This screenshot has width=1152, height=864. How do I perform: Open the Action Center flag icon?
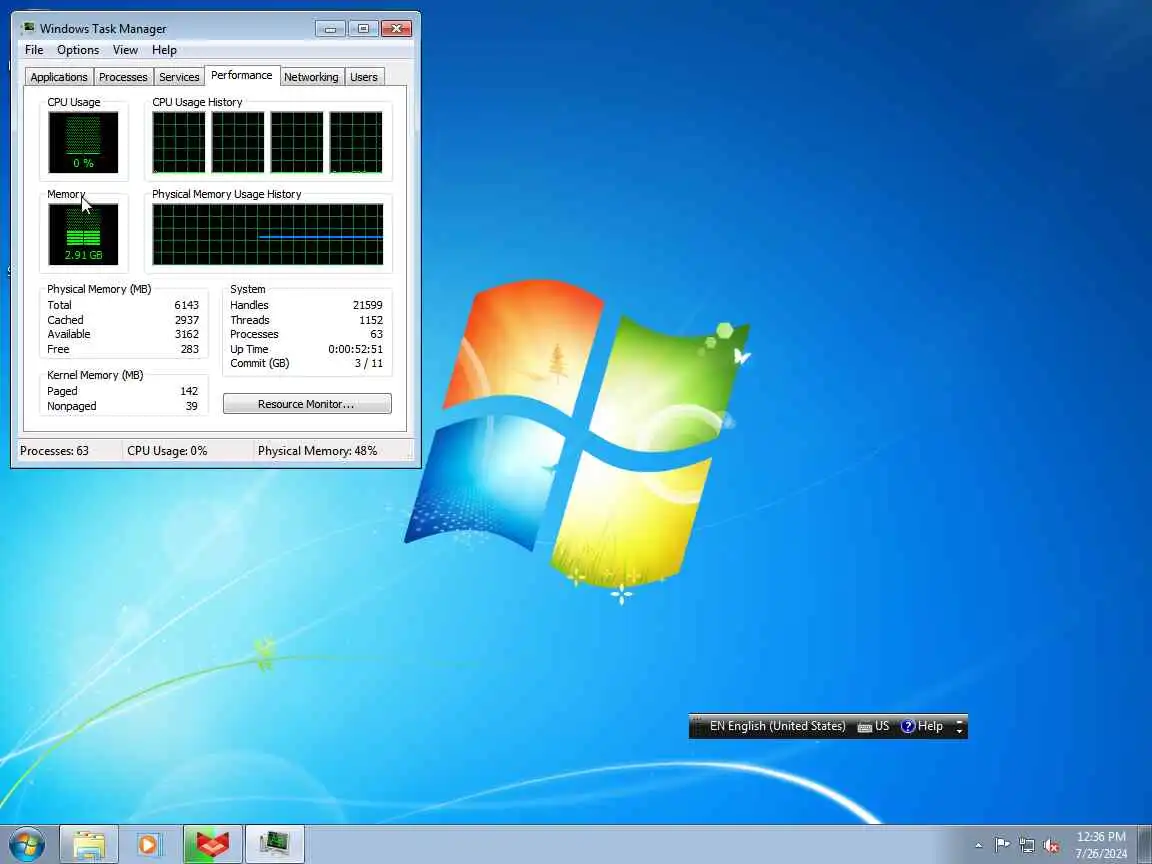[1001, 845]
